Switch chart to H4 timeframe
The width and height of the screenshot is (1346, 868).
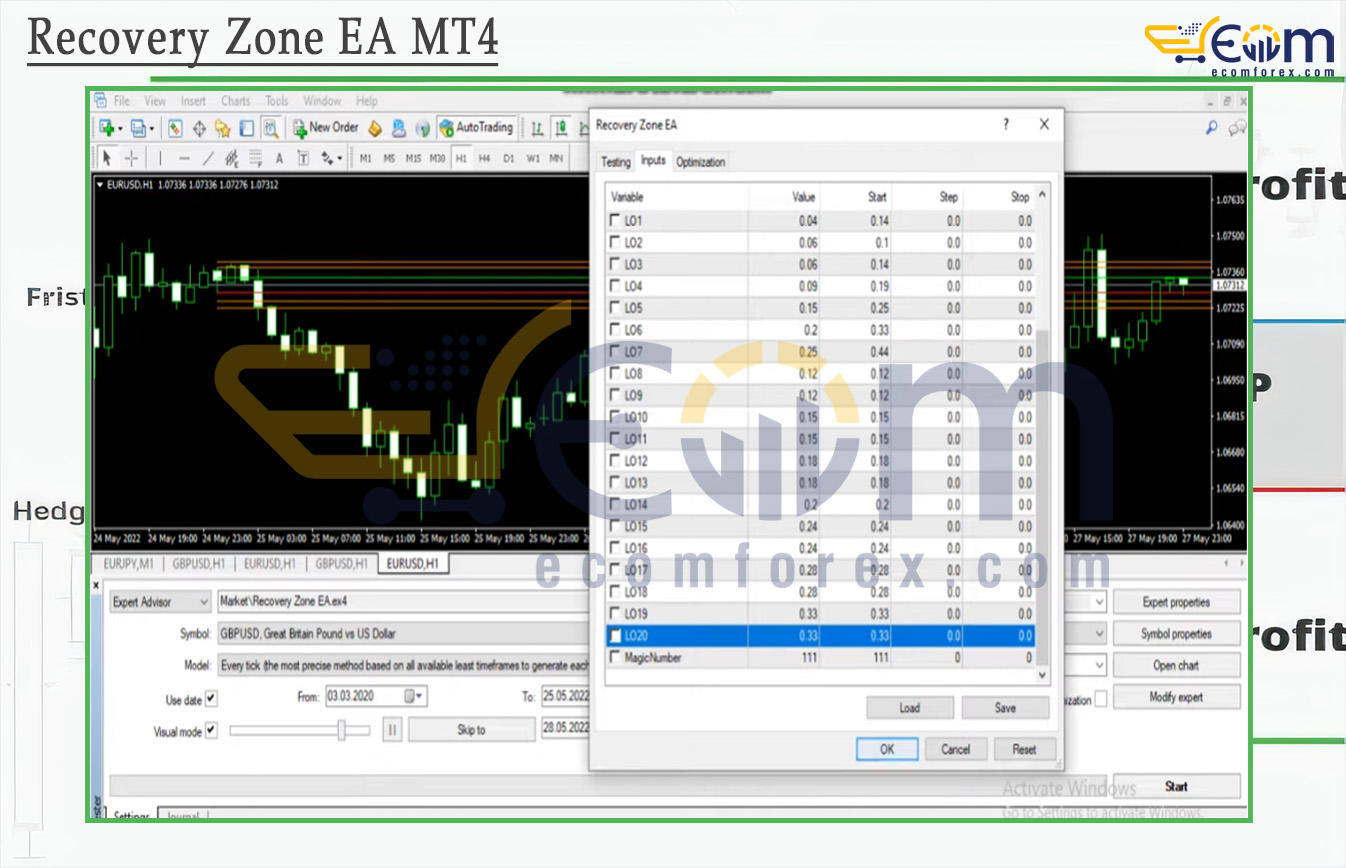[x=484, y=158]
